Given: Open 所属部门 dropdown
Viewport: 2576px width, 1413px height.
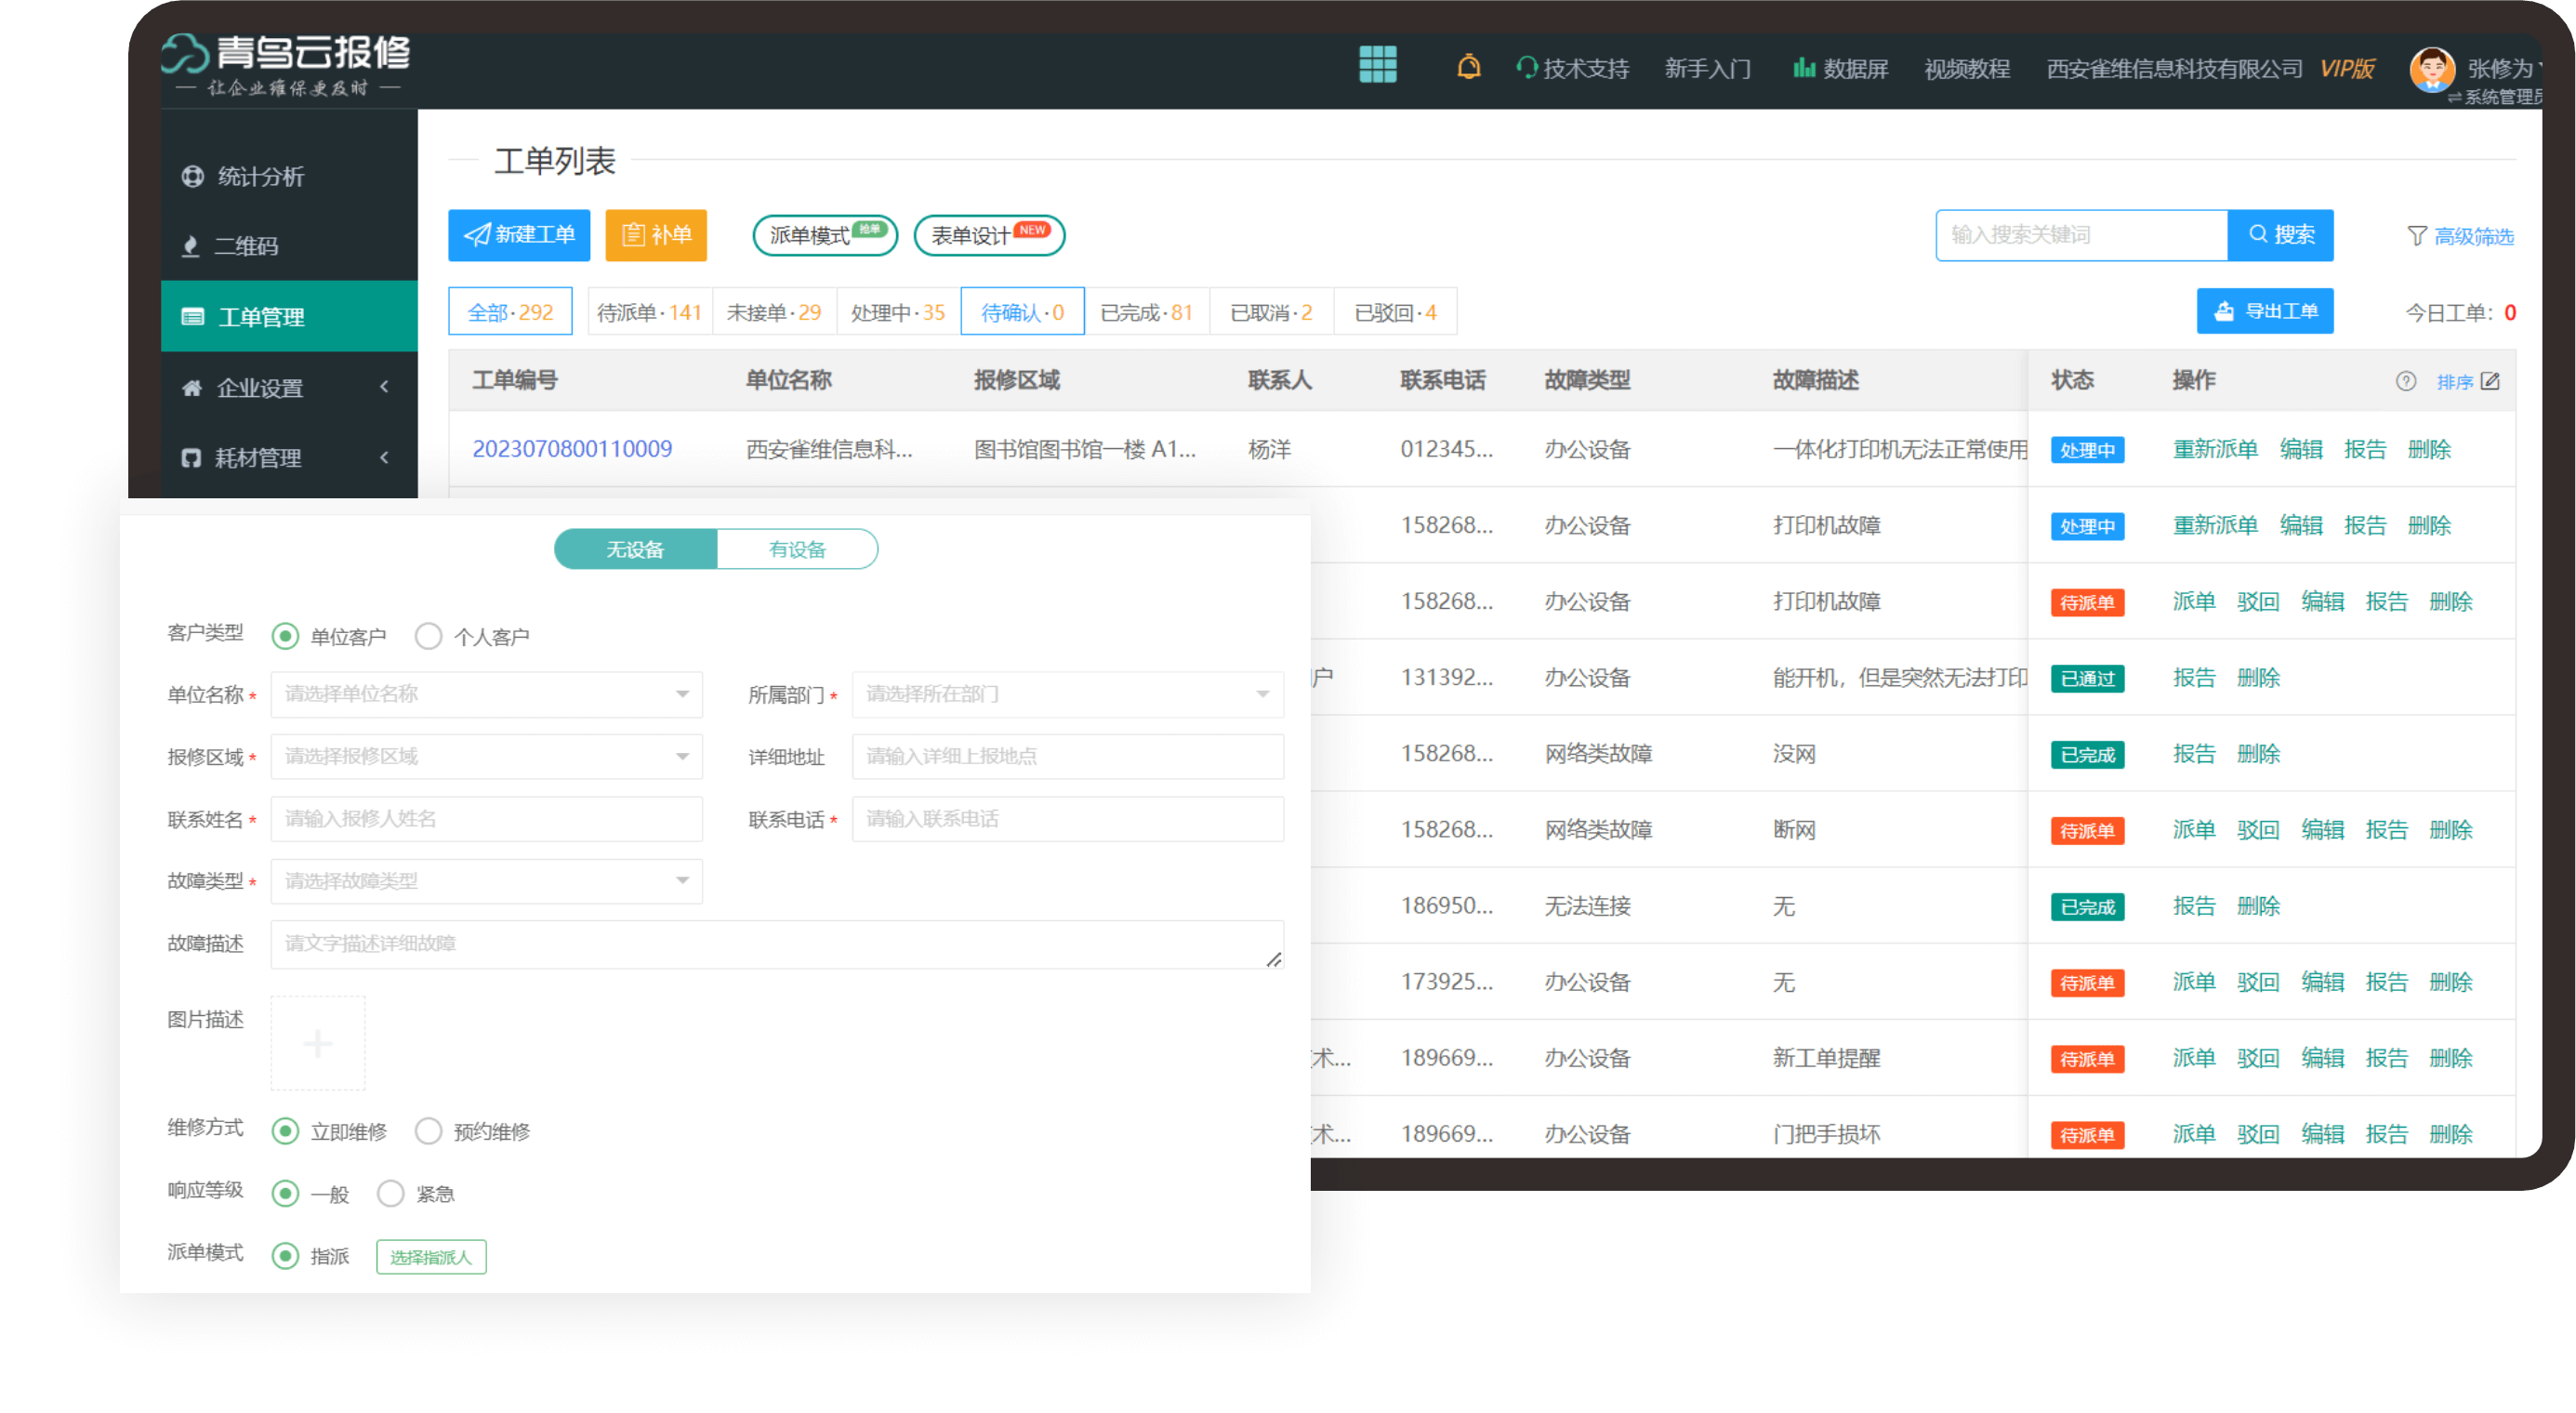Looking at the screenshot, I should 1068,694.
